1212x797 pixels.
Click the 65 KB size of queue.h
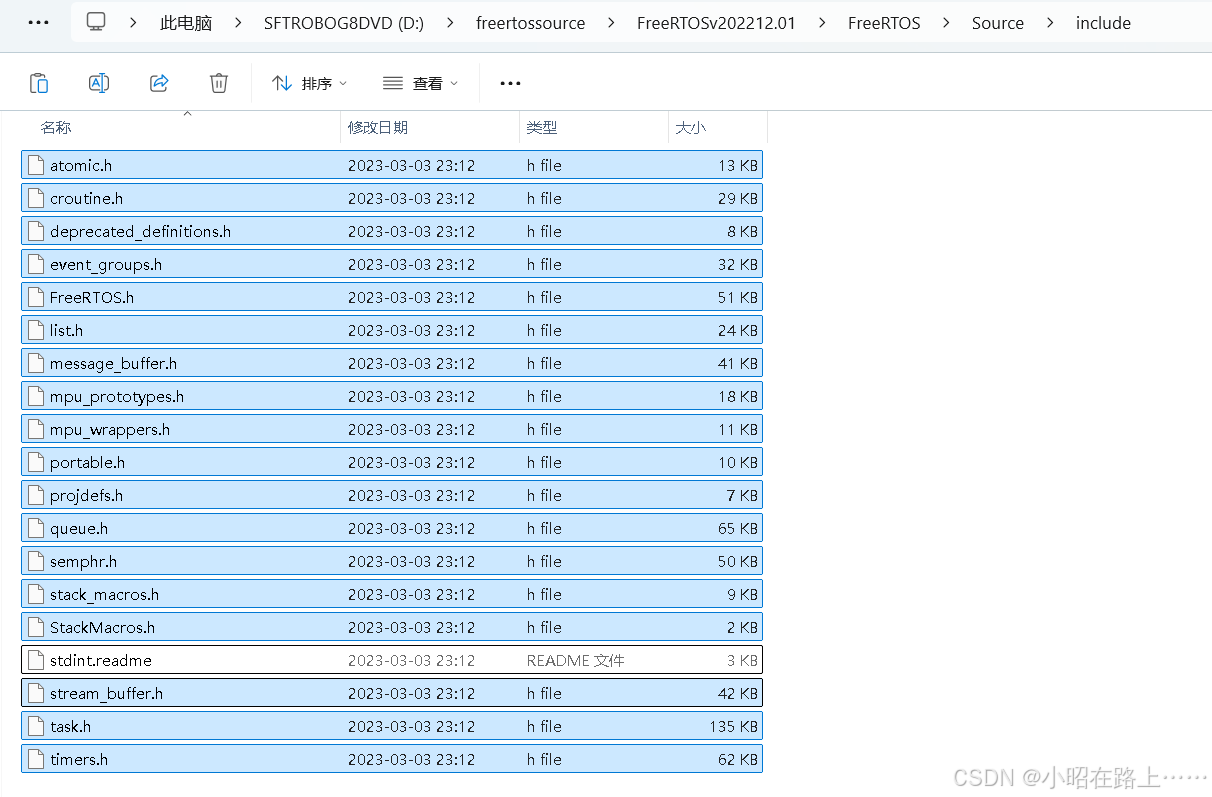(x=738, y=528)
